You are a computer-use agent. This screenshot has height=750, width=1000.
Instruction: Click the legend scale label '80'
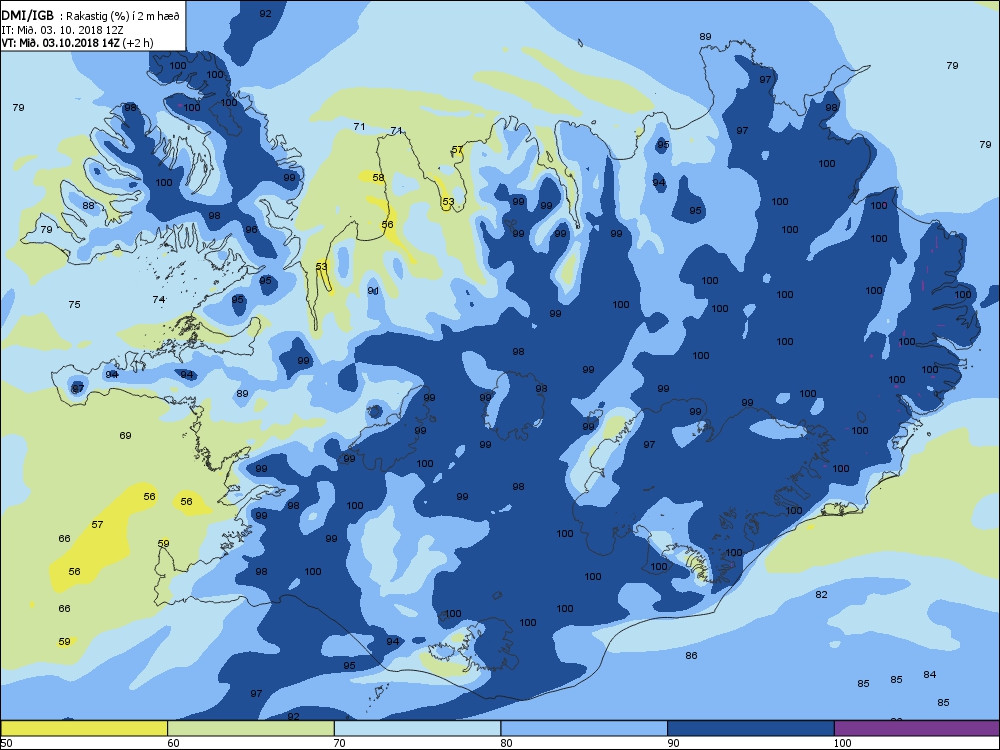506,743
